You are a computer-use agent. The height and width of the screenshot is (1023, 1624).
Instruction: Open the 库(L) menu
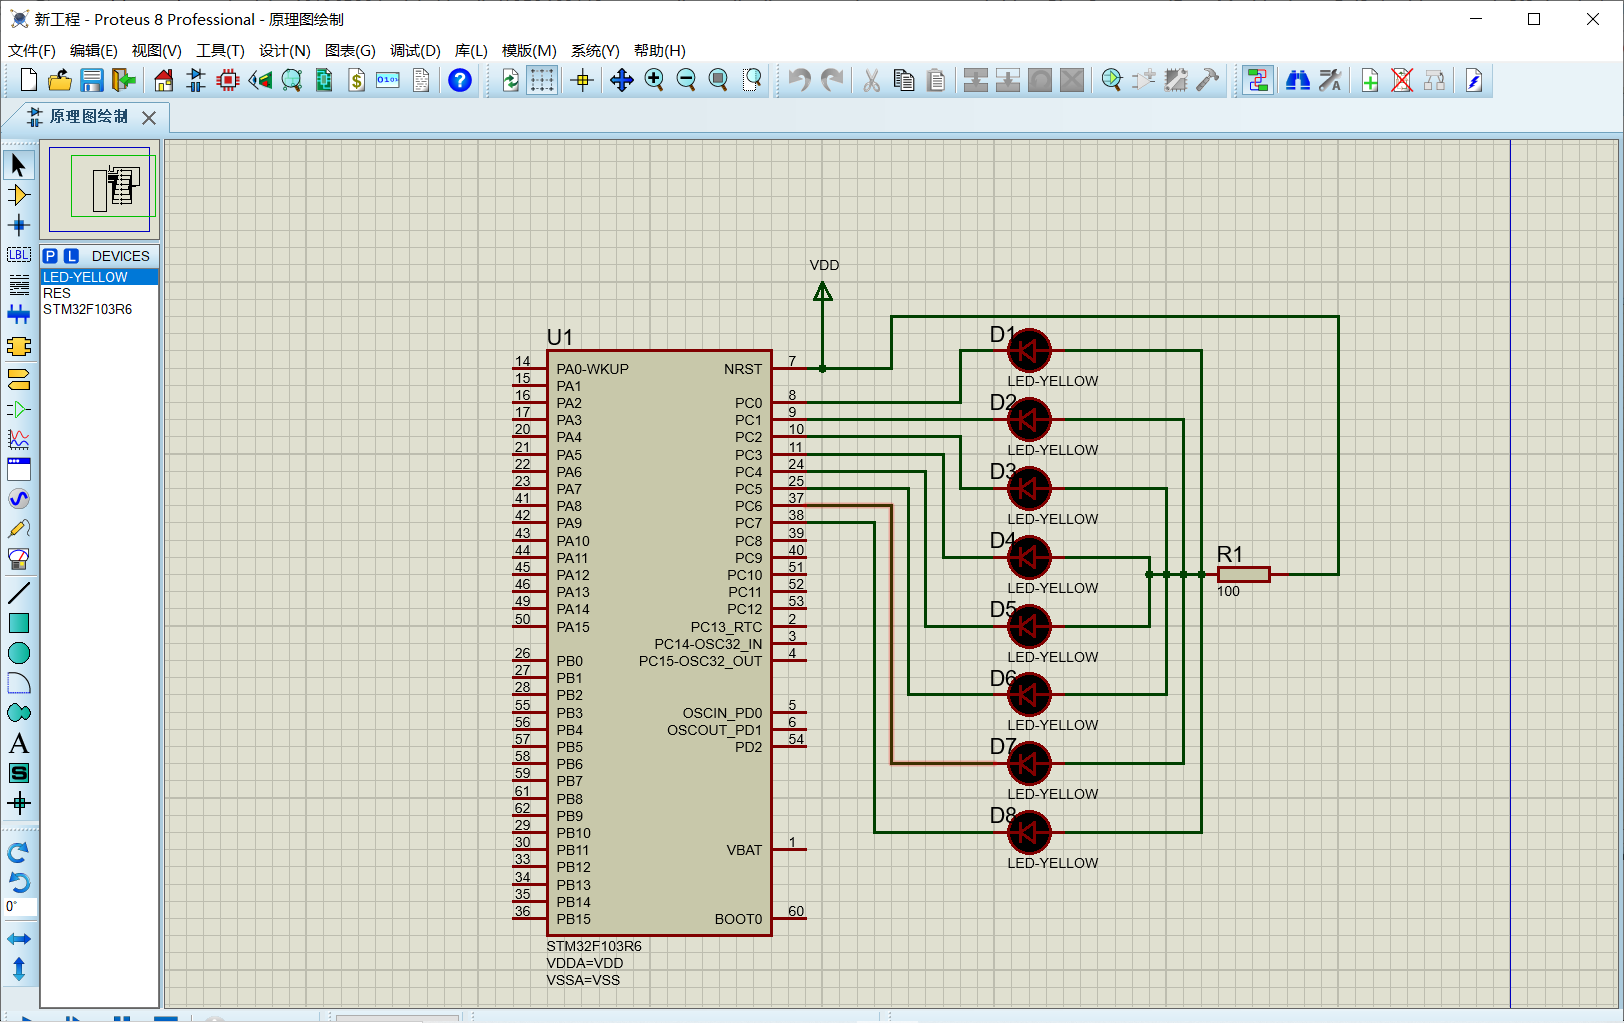471,51
